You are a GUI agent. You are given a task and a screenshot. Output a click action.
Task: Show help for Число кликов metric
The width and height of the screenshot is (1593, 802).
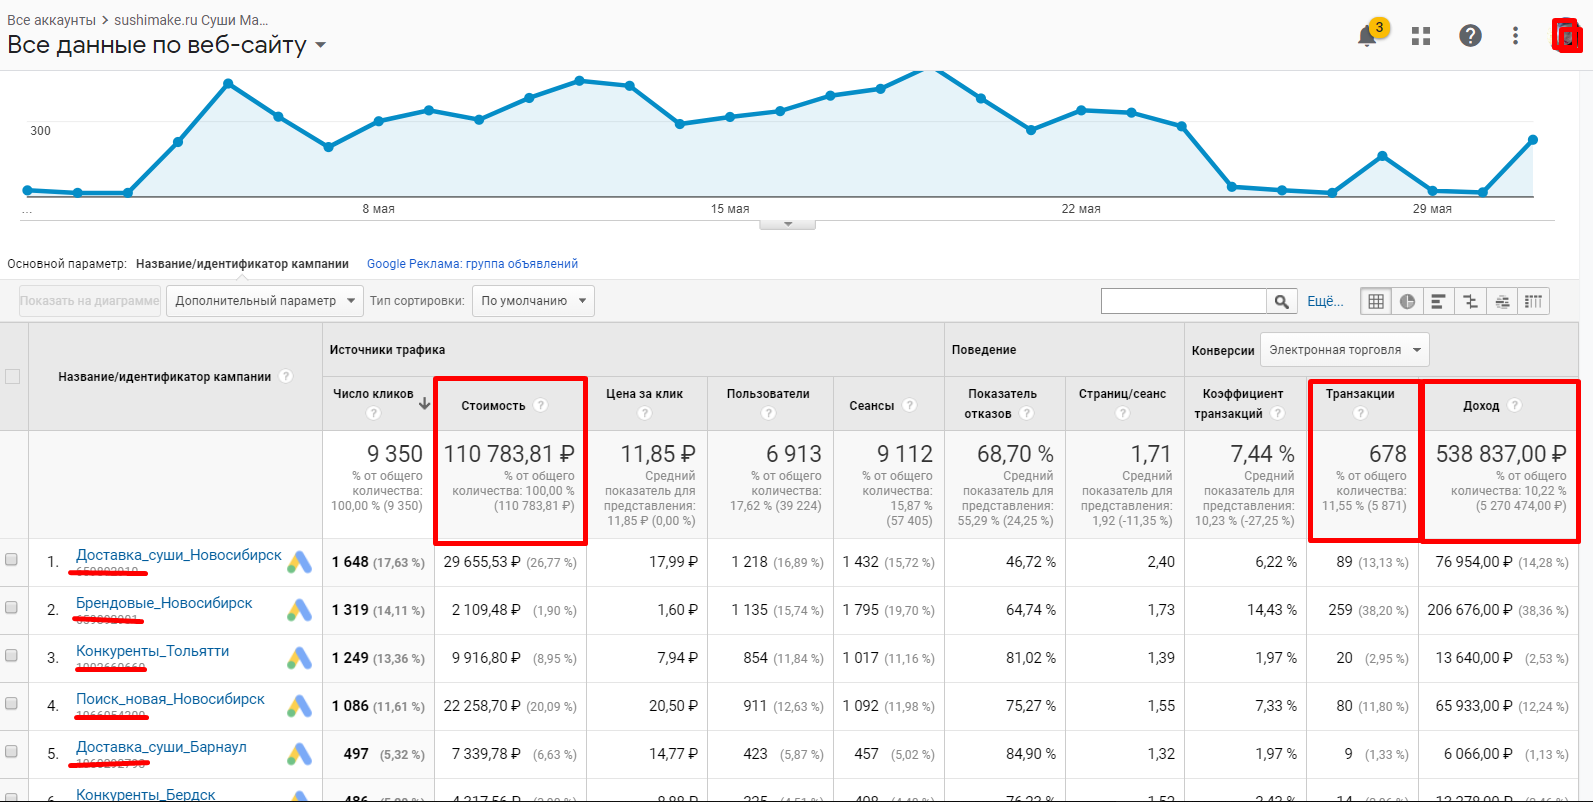click(x=374, y=413)
